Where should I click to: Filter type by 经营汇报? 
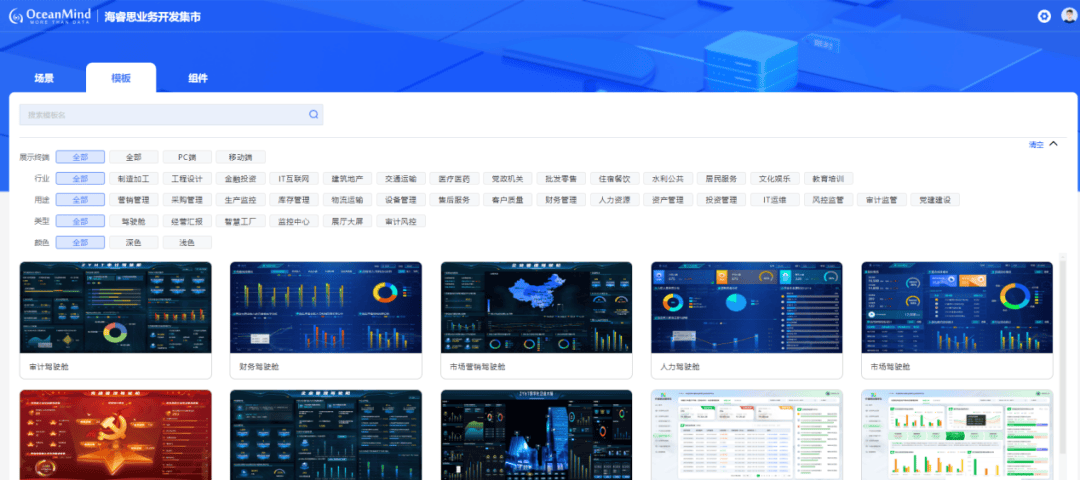187,221
